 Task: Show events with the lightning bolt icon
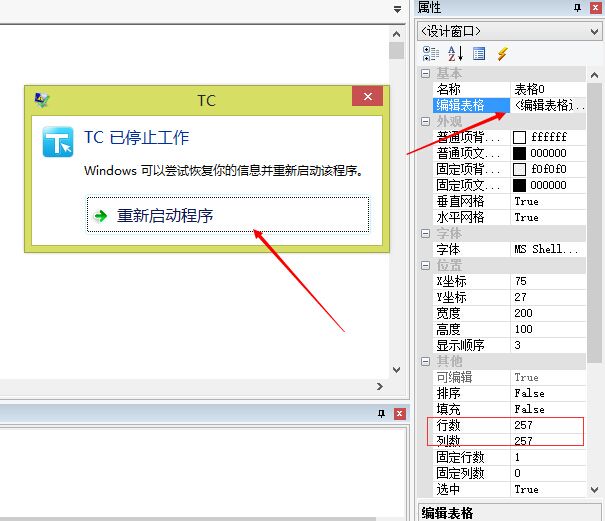[502, 54]
